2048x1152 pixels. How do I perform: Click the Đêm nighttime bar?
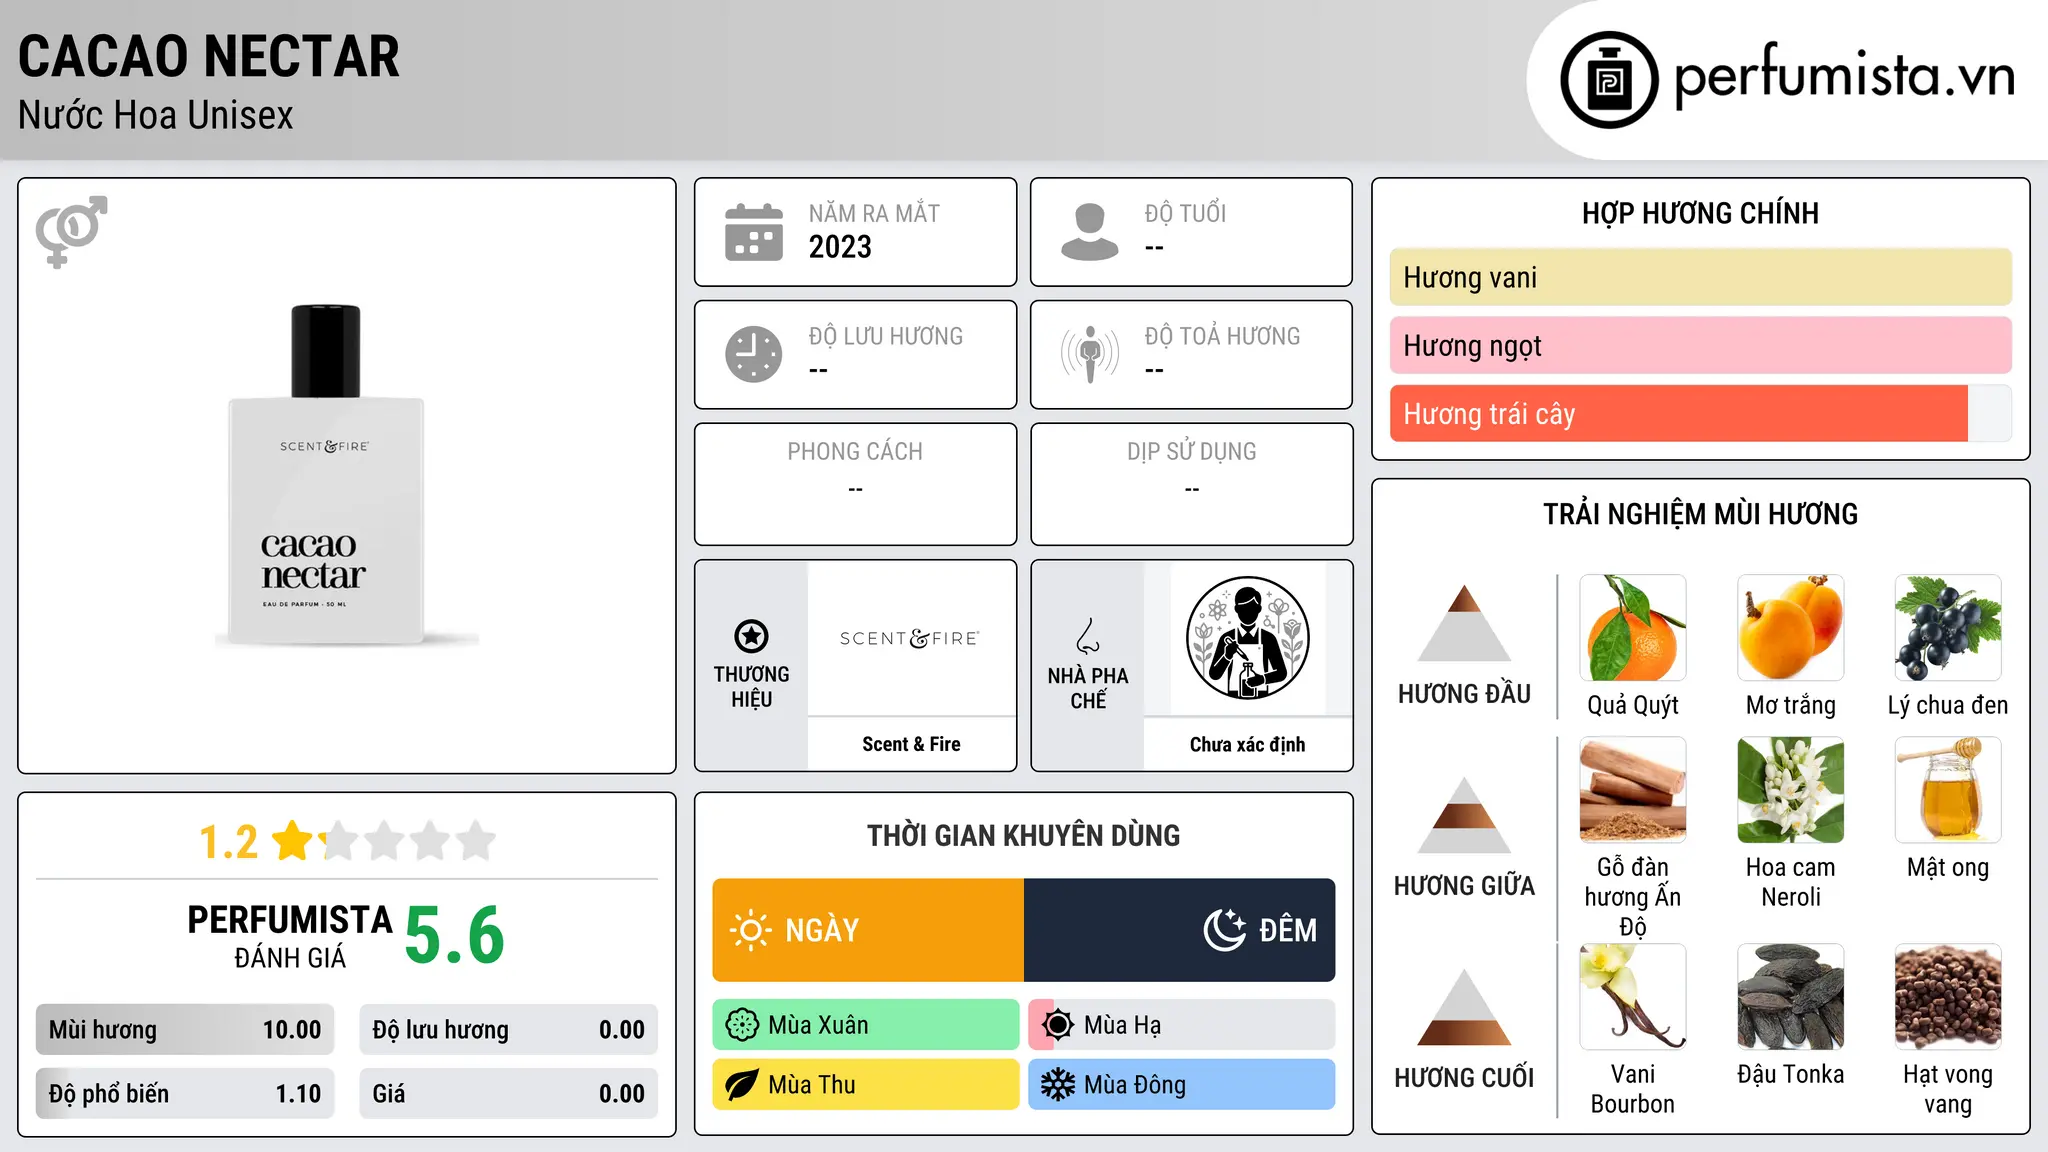[x=1180, y=930]
